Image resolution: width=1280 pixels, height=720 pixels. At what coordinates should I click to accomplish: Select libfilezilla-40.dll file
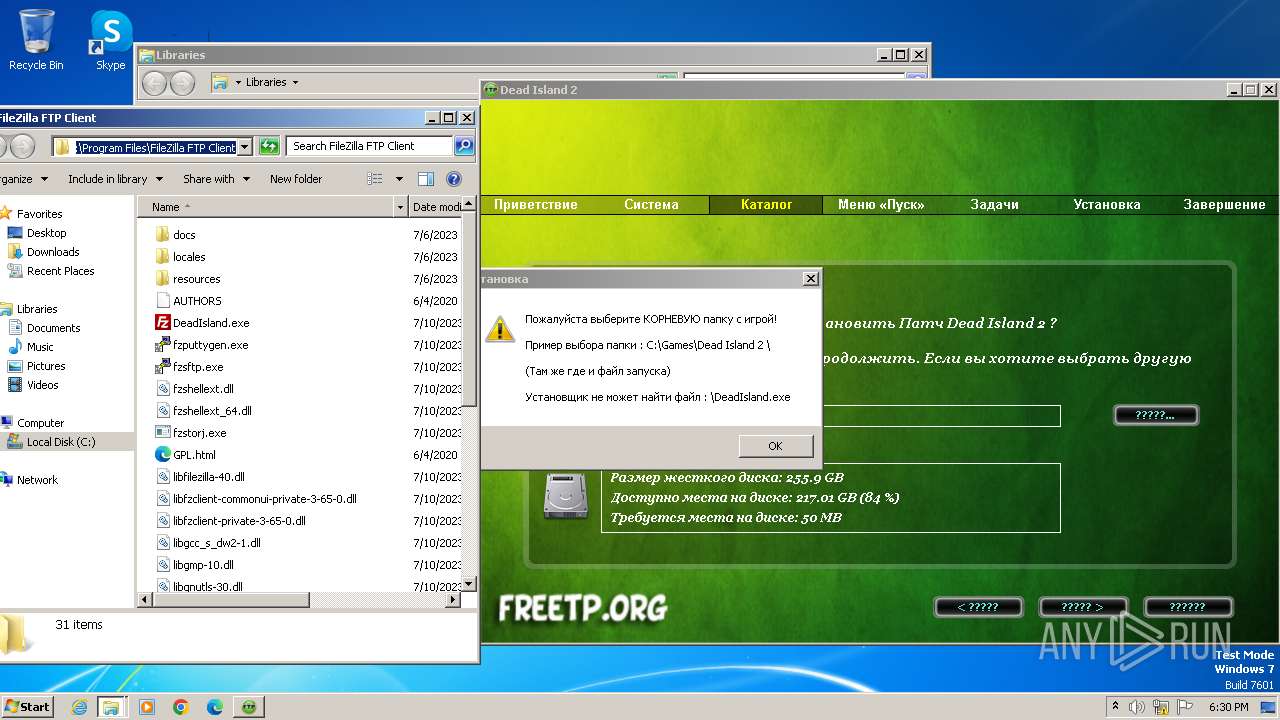pyautogui.click(x=208, y=477)
